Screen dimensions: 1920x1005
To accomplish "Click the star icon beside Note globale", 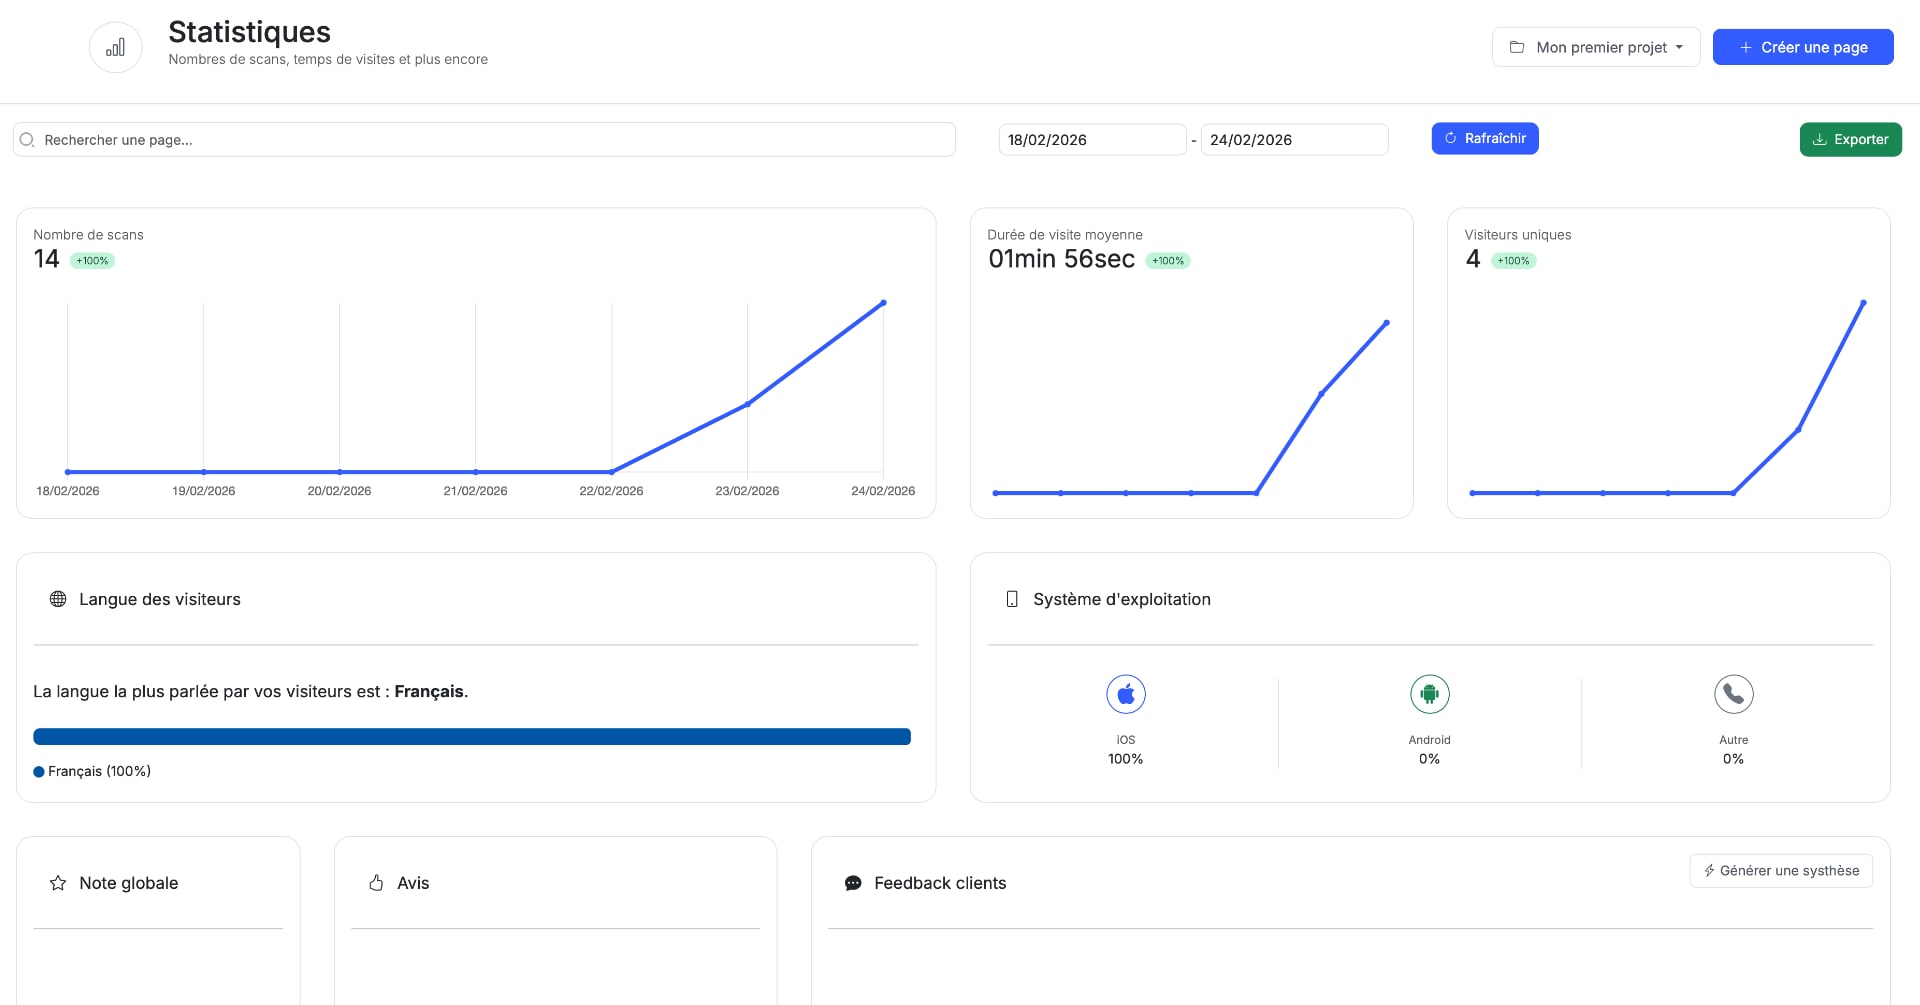I will click(58, 883).
